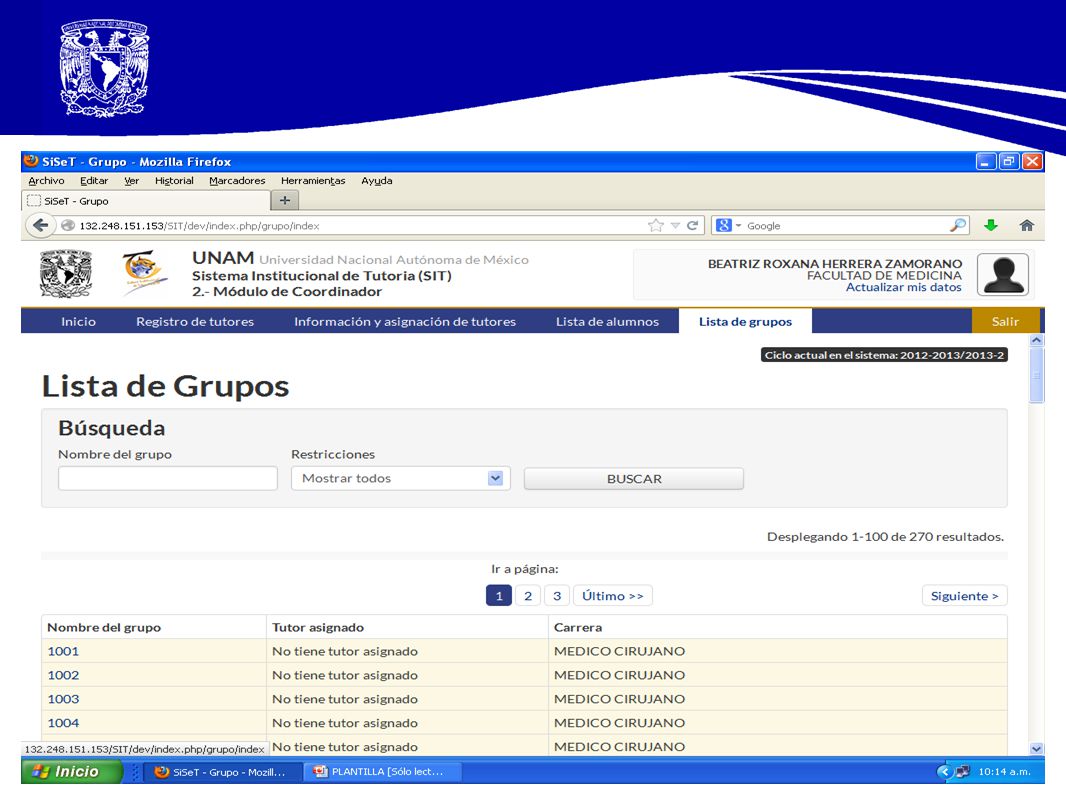1066x800 pixels.
Task: Click the tutoring system logo beside UNAM shield
Action: click(x=144, y=273)
